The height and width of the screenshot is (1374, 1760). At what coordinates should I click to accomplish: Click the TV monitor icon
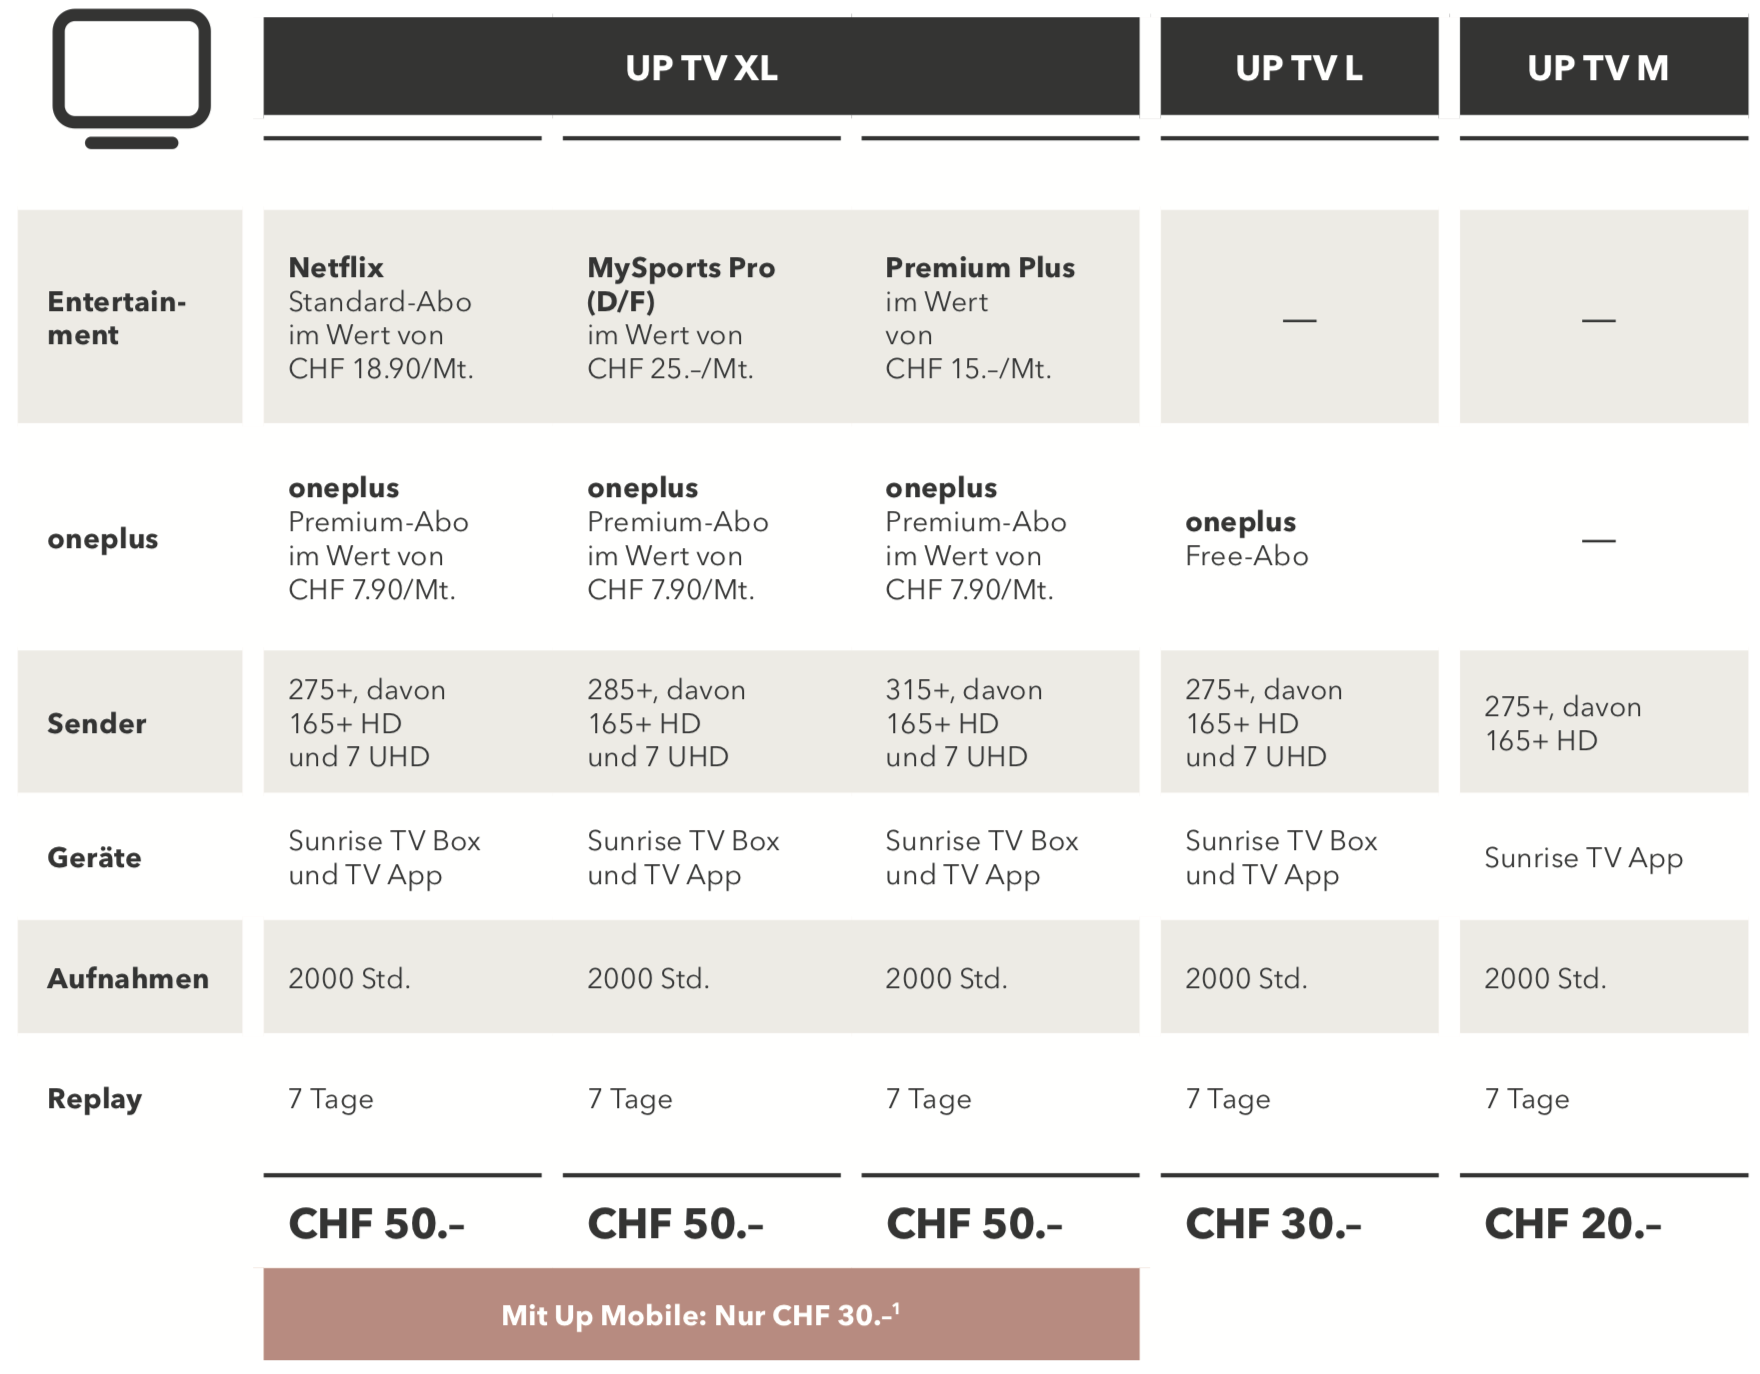131,78
